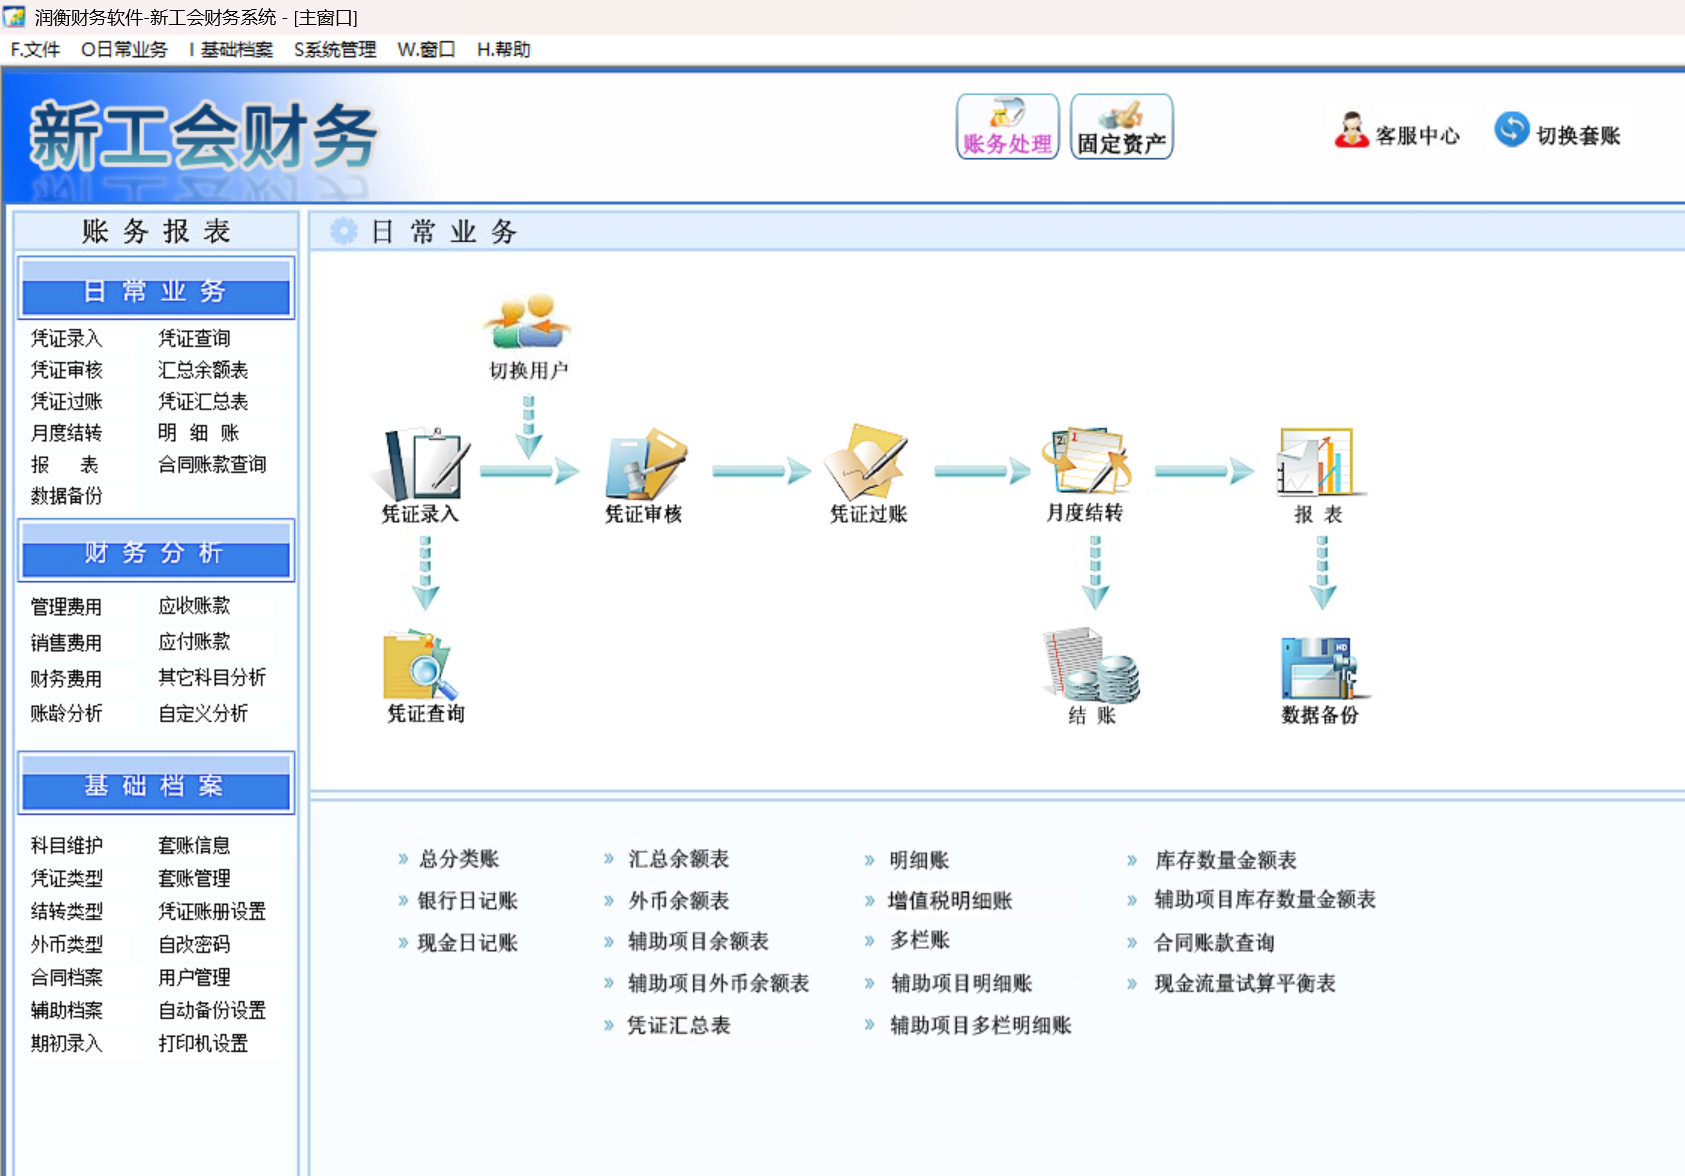Select the 日常业务 sidebar section header
Viewport: 1685px width, 1176px height.
(156, 289)
